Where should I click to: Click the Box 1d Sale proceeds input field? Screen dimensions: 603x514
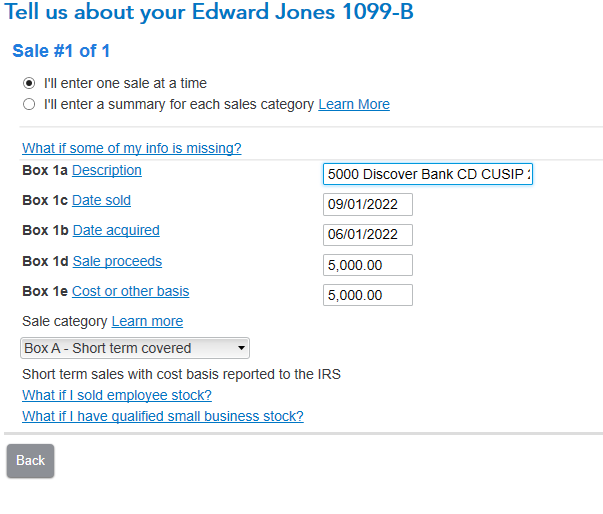coord(368,265)
